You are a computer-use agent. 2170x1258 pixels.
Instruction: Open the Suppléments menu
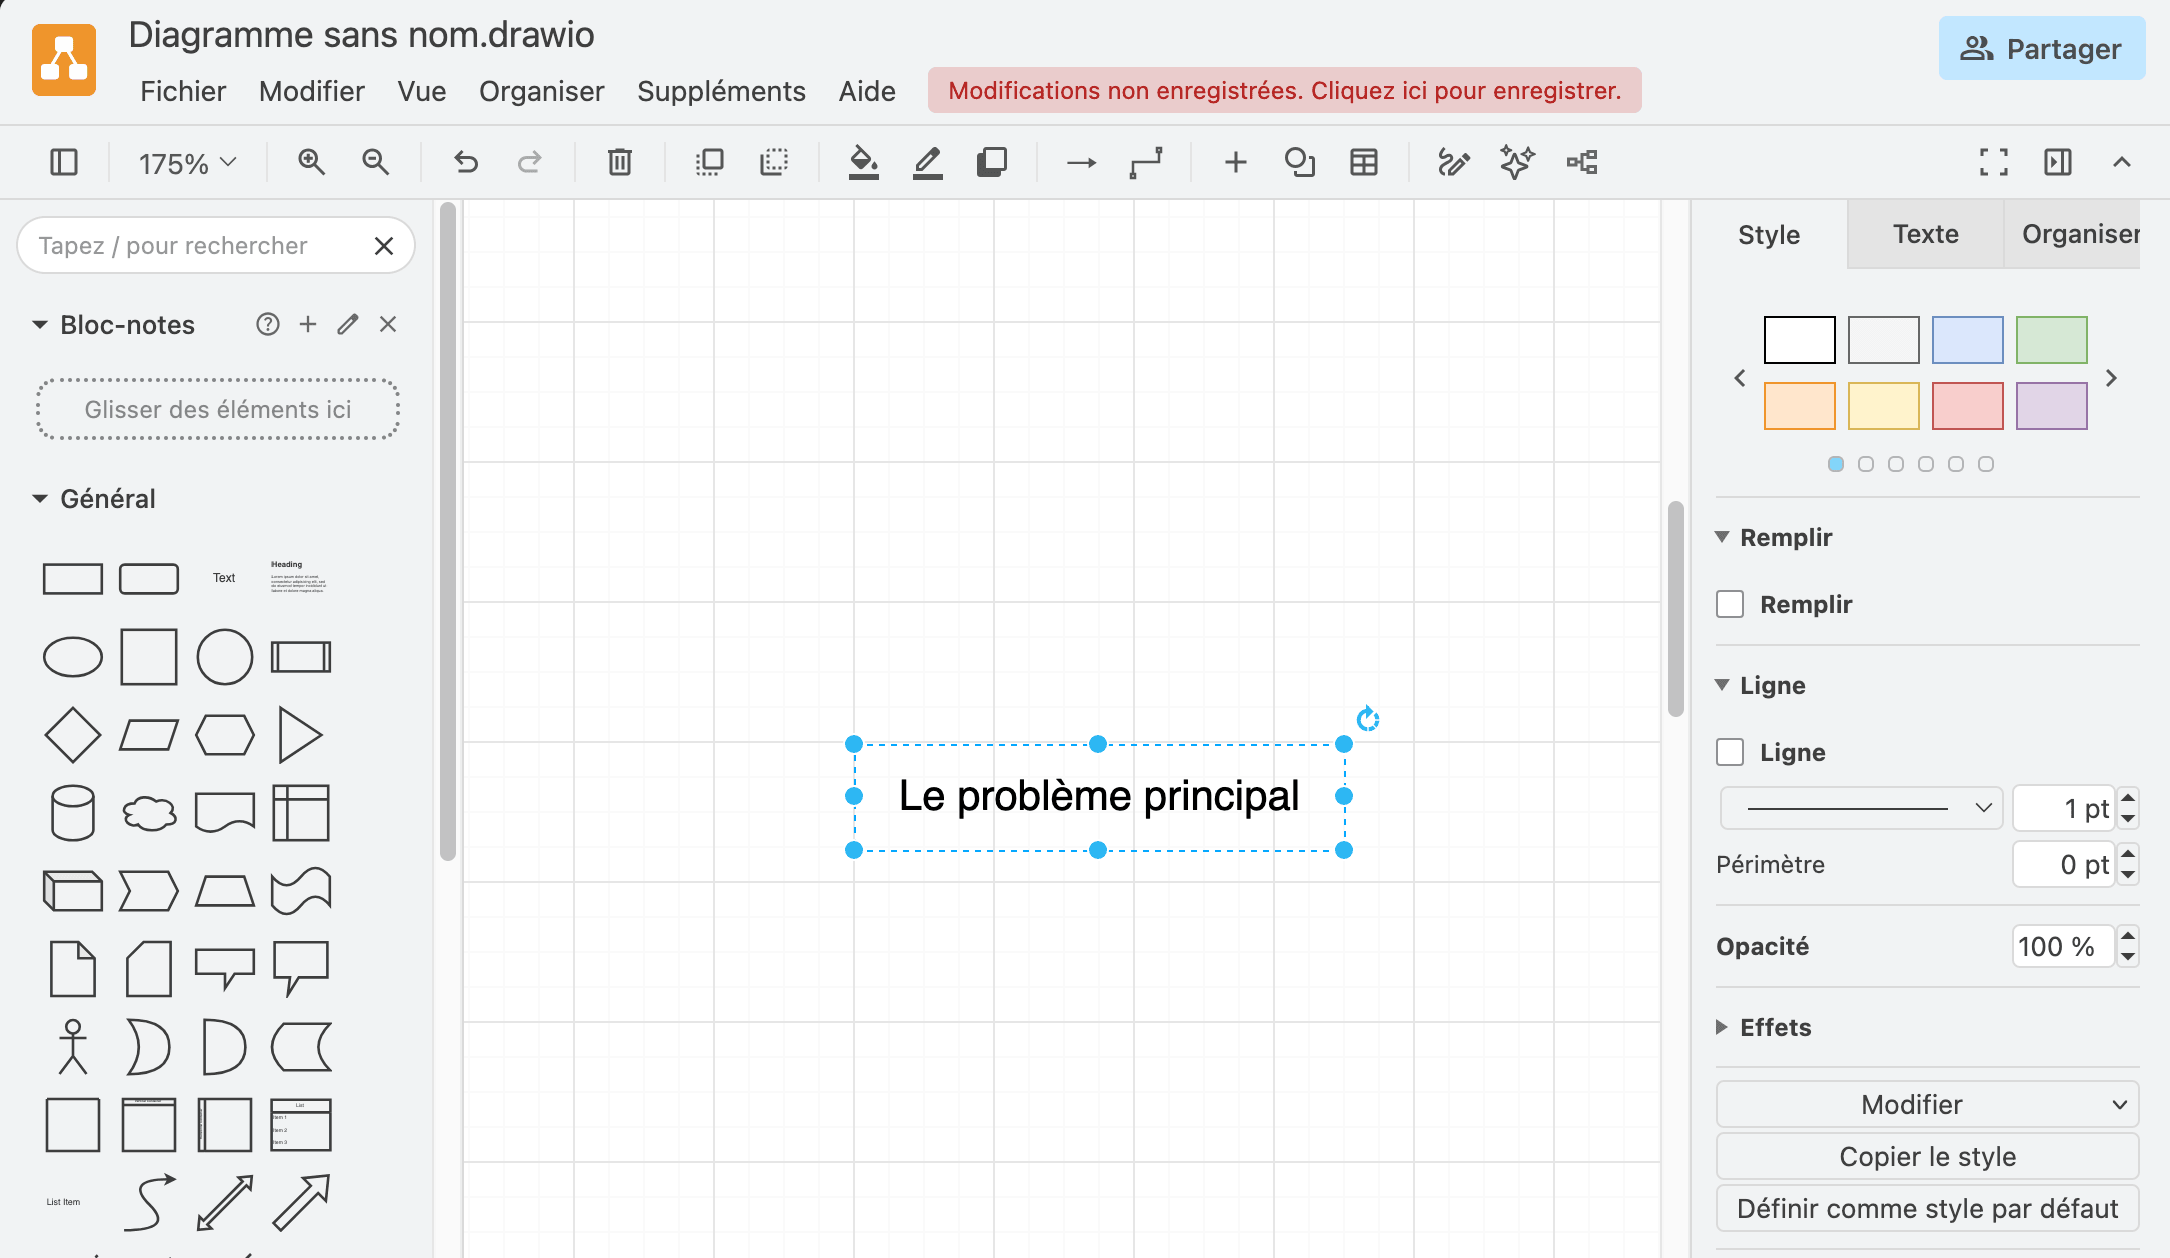[x=721, y=91]
